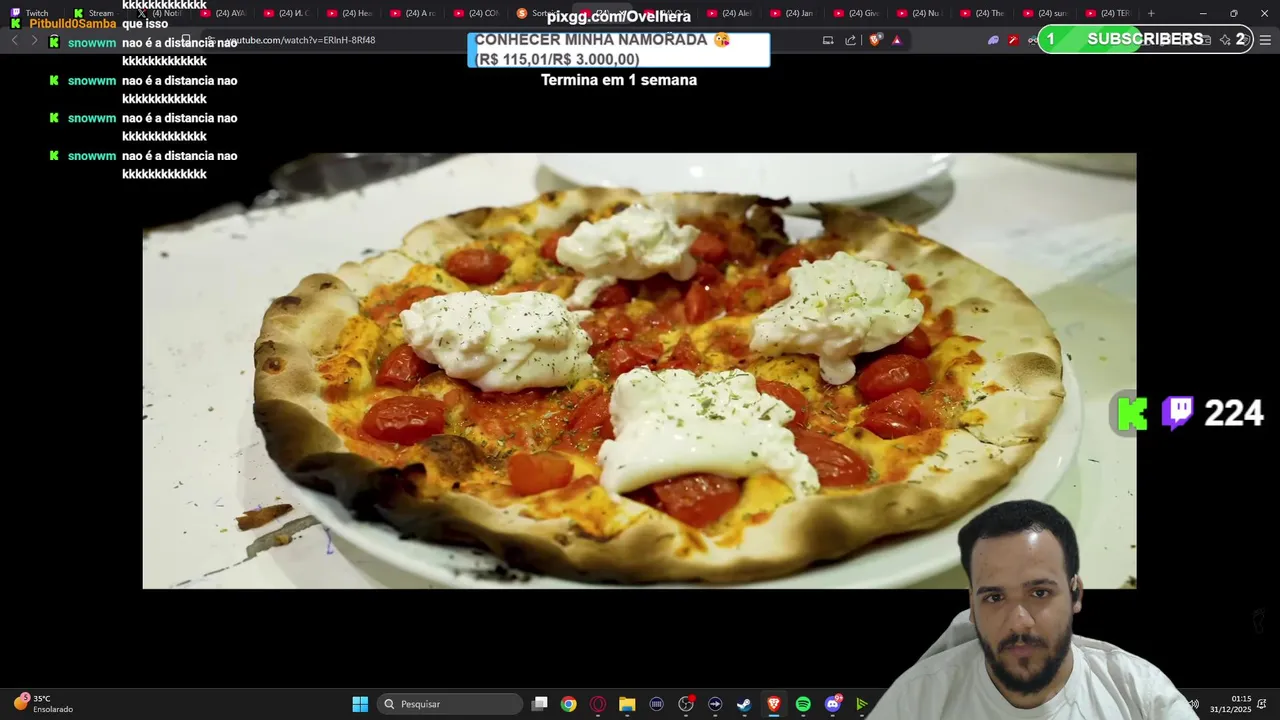The height and width of the screenshot is (720, 1280).
Task: Go forward with the browser forward arrow
Action: (34, 40)
